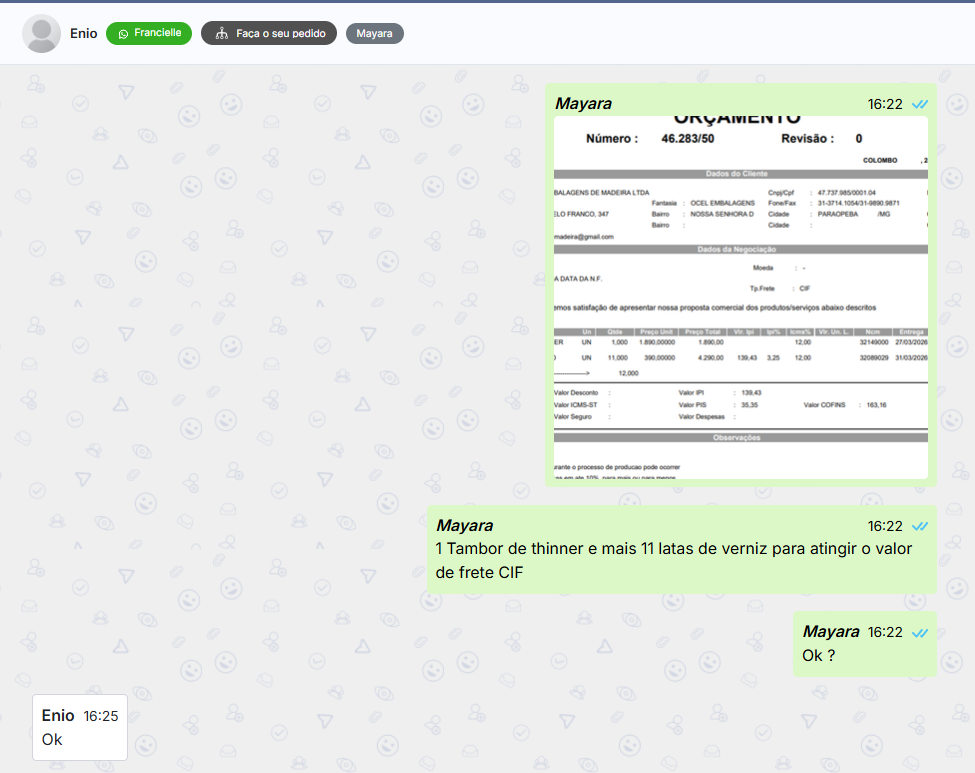Click read-receipt checkmarks on the "Ok ?" message
The height and width of the screenshot is (773, 975).
[920, 632]
